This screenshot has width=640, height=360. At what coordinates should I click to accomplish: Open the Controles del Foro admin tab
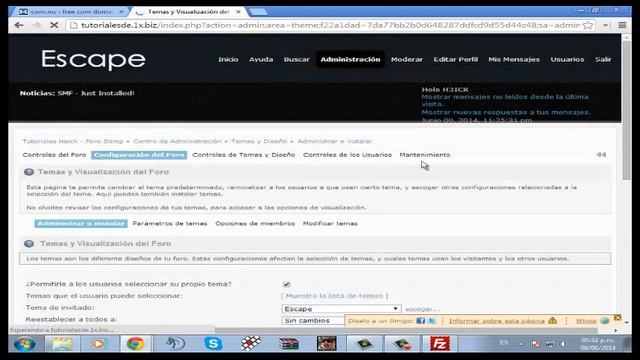[54, 155]
